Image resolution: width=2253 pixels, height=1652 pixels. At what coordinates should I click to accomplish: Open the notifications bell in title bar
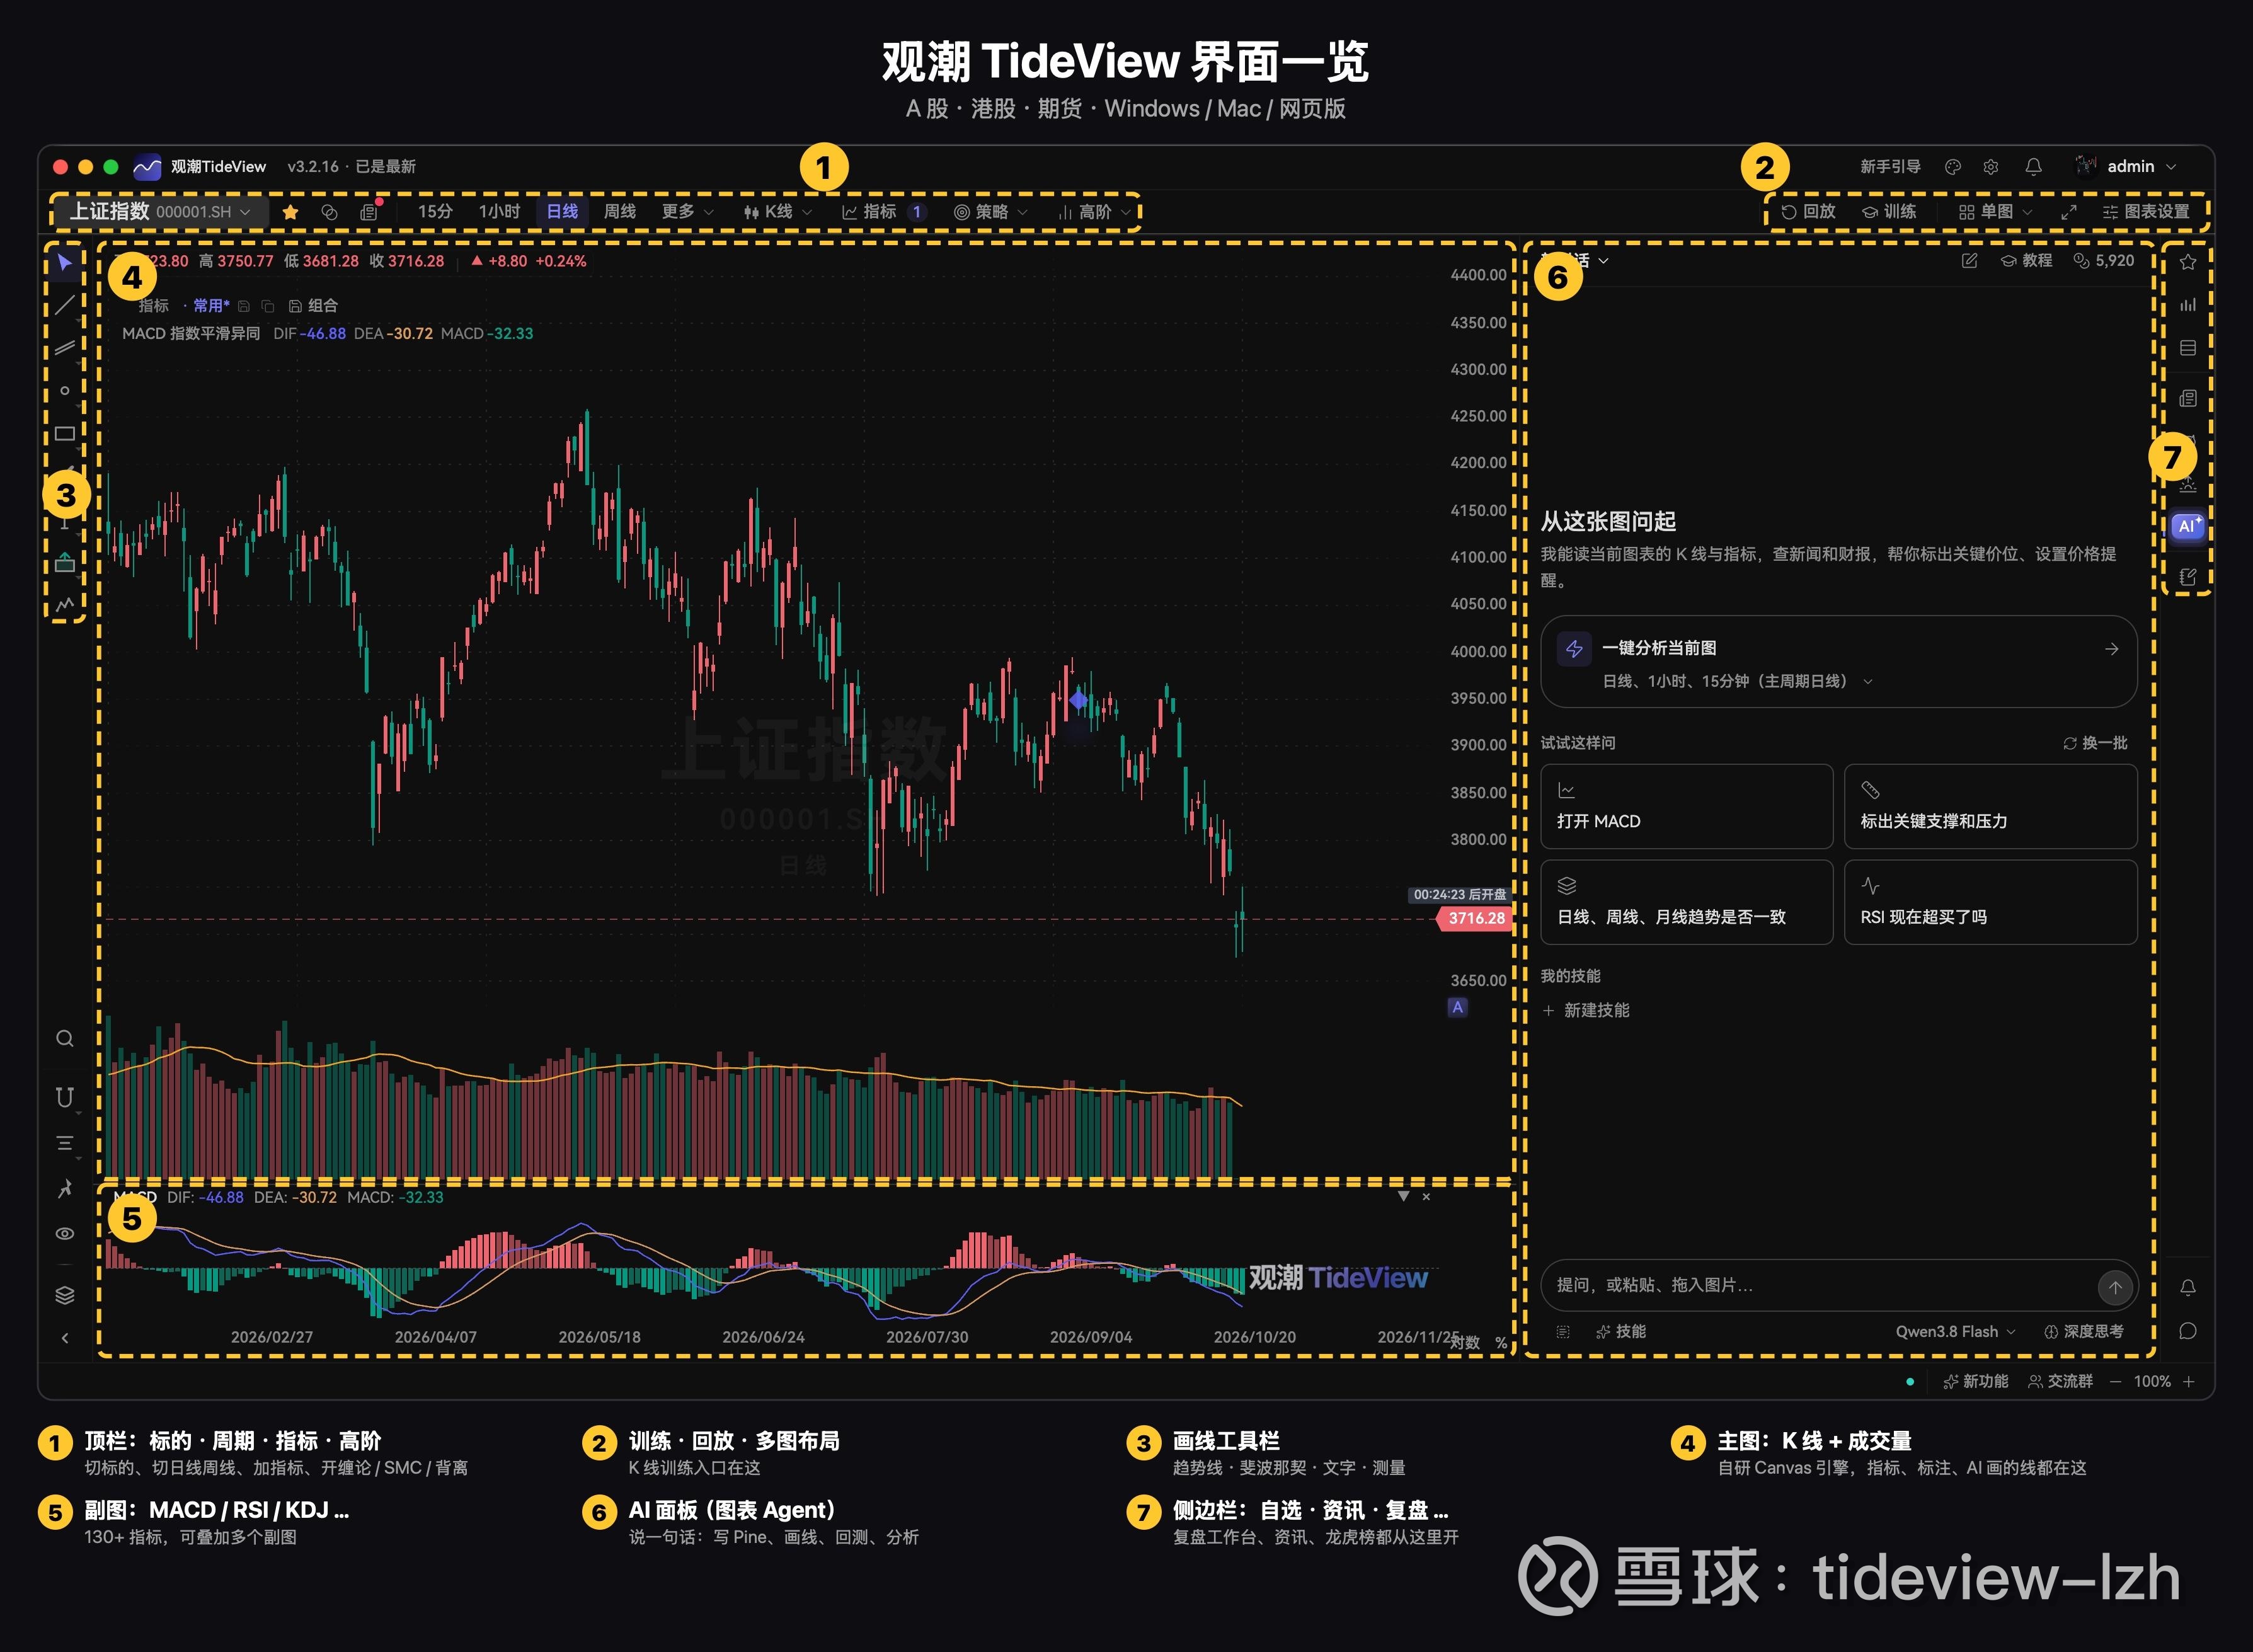coord(2033,167)
